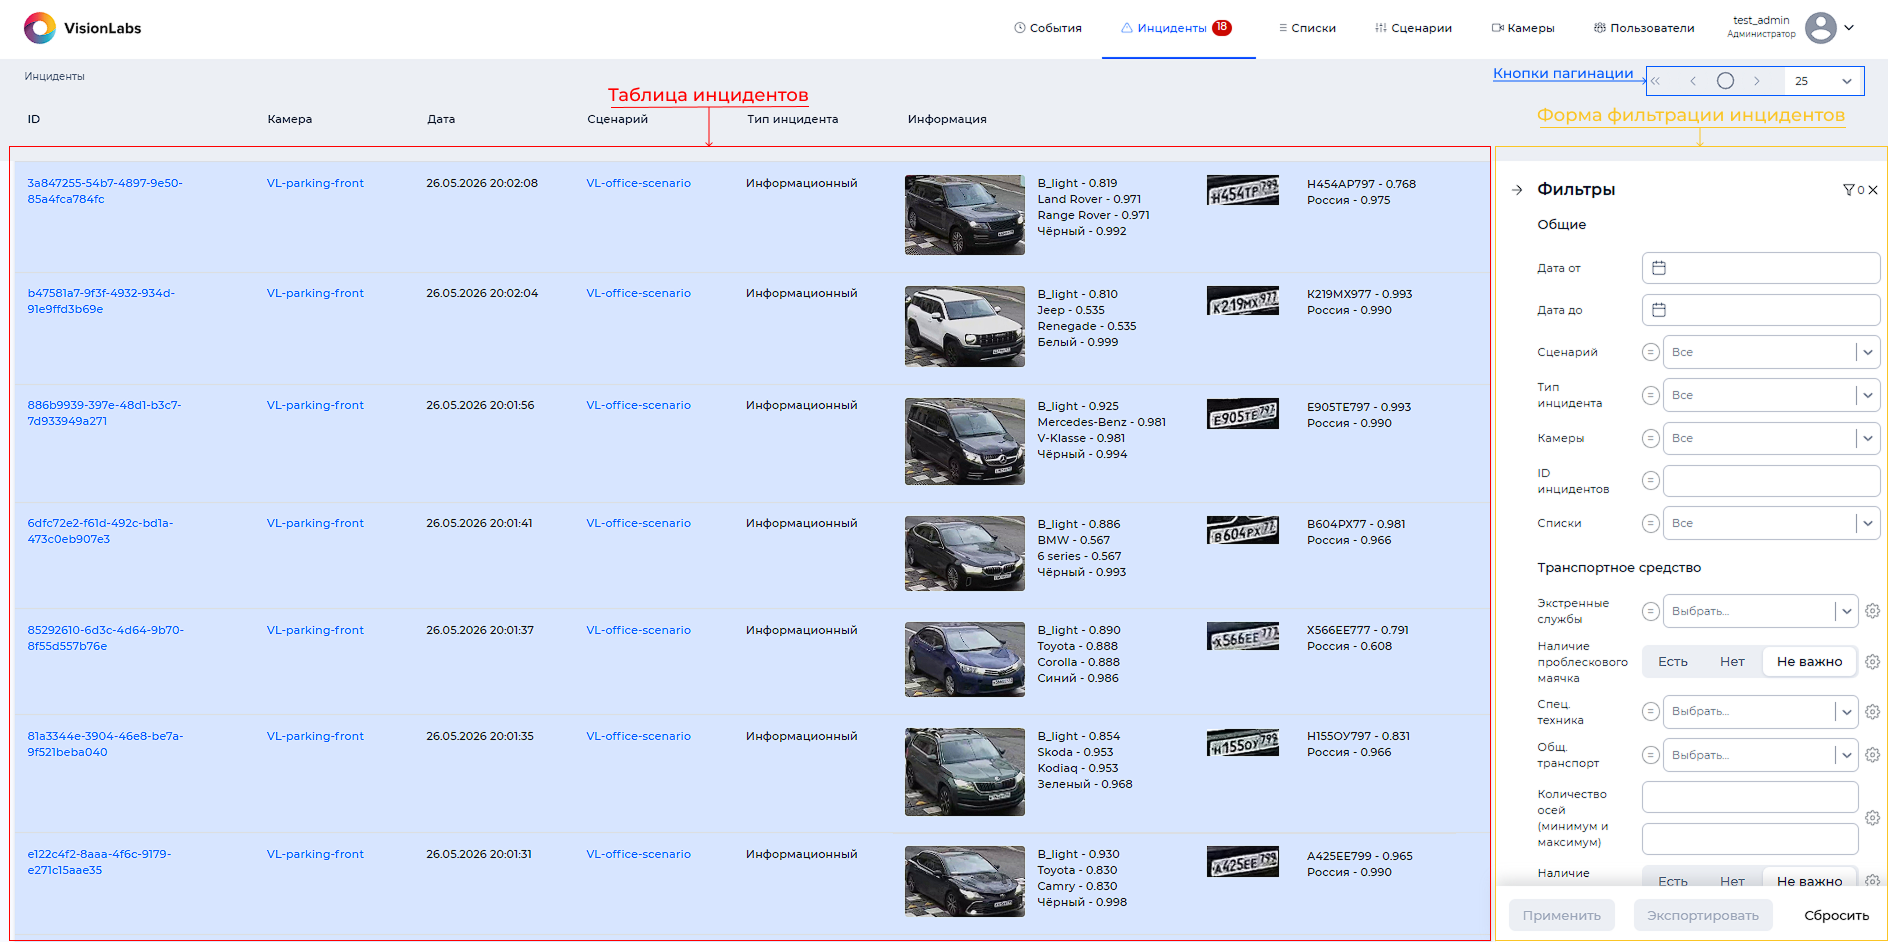The height and width of the screenshot is (942, 1888).
Task: Select Не важно for проблесковый маячок
Action: tap(1809, 662)
